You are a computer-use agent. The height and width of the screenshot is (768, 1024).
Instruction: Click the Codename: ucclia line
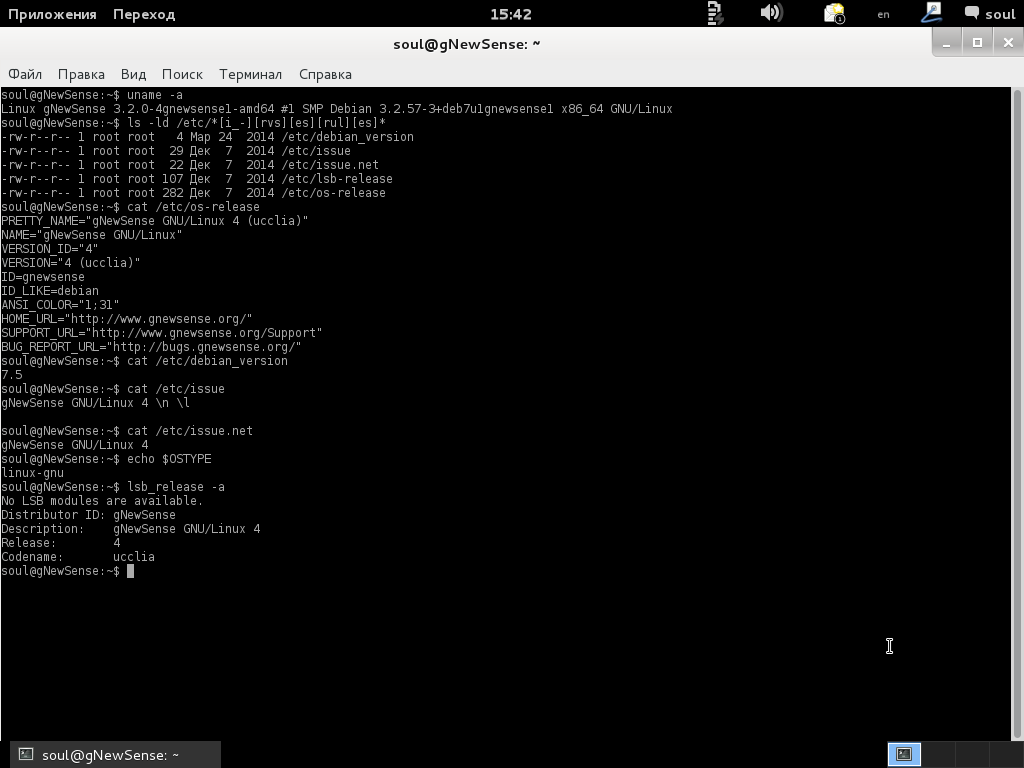click(x=78, y=557)
